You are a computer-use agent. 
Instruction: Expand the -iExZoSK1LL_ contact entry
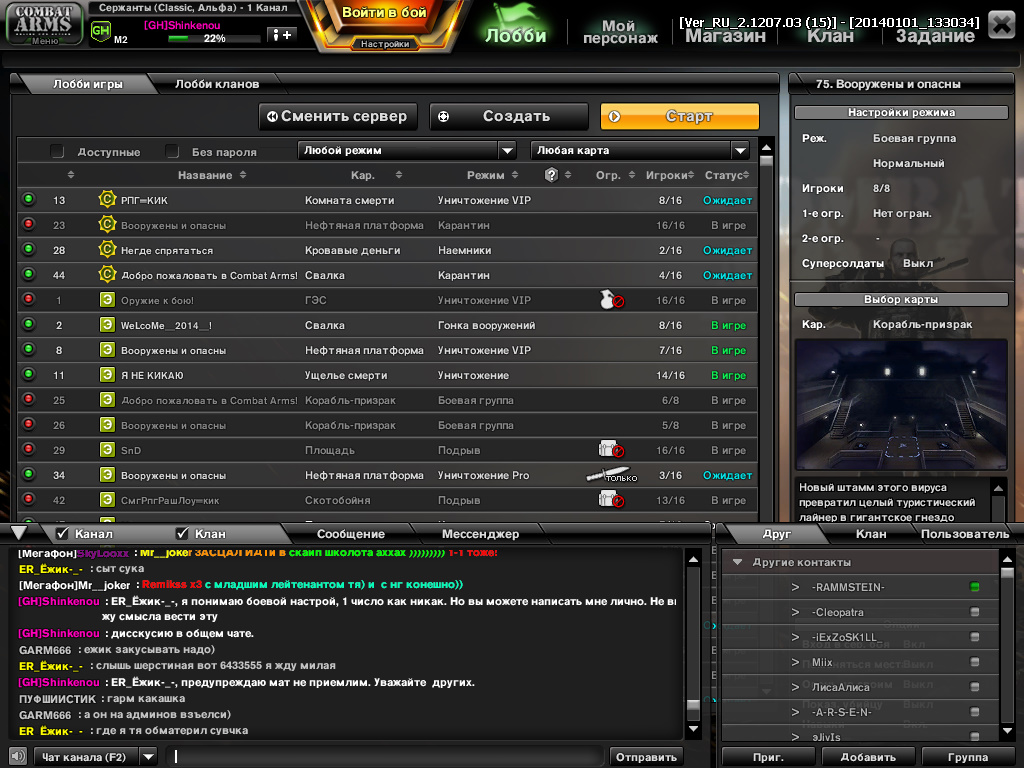[x=795, y=637]
